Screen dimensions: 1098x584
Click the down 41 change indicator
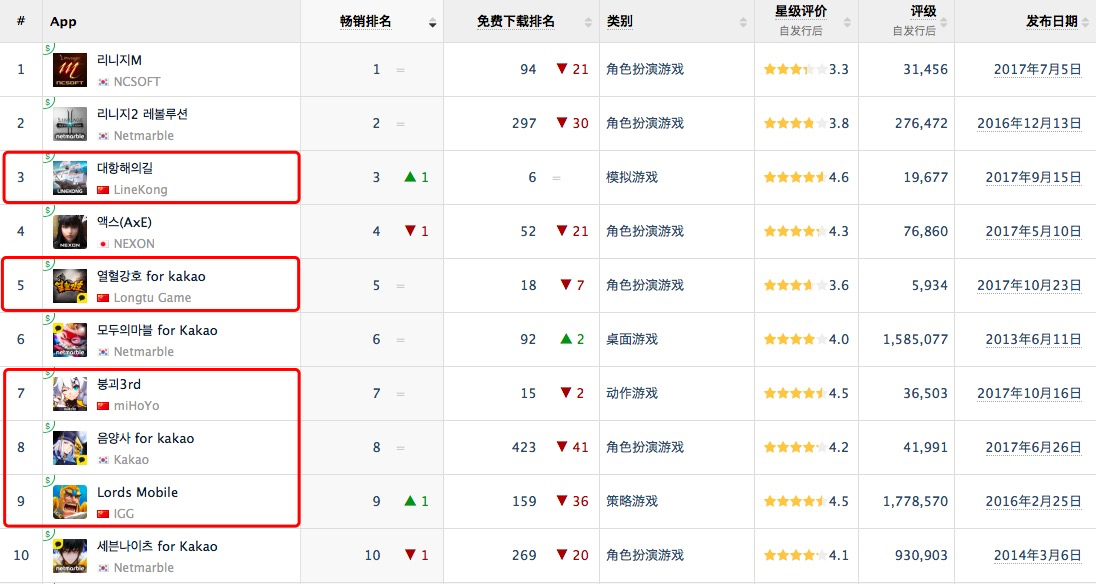coord(572,447)
